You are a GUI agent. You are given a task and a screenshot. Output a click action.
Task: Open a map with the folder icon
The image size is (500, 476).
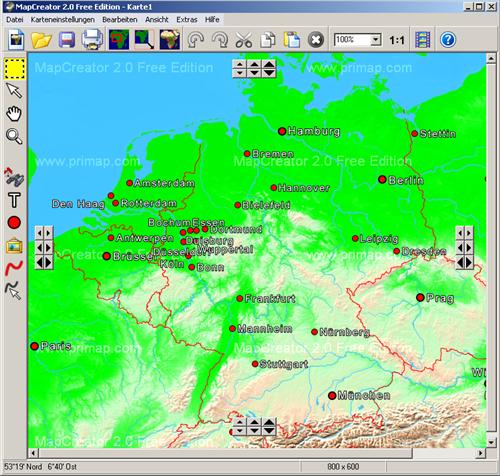click(x=41, y=40)
